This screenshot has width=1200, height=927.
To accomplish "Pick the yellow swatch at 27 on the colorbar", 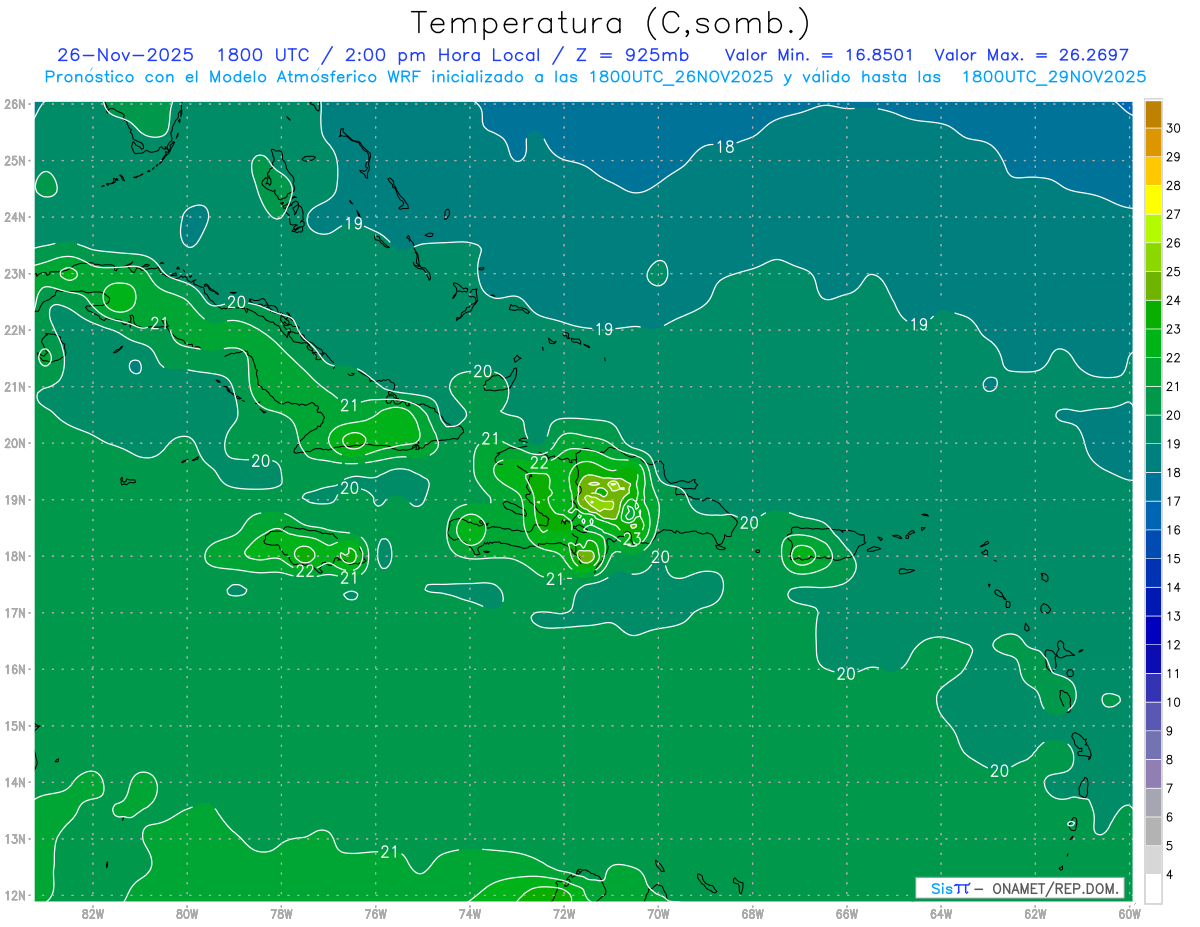I will 1153,200.
